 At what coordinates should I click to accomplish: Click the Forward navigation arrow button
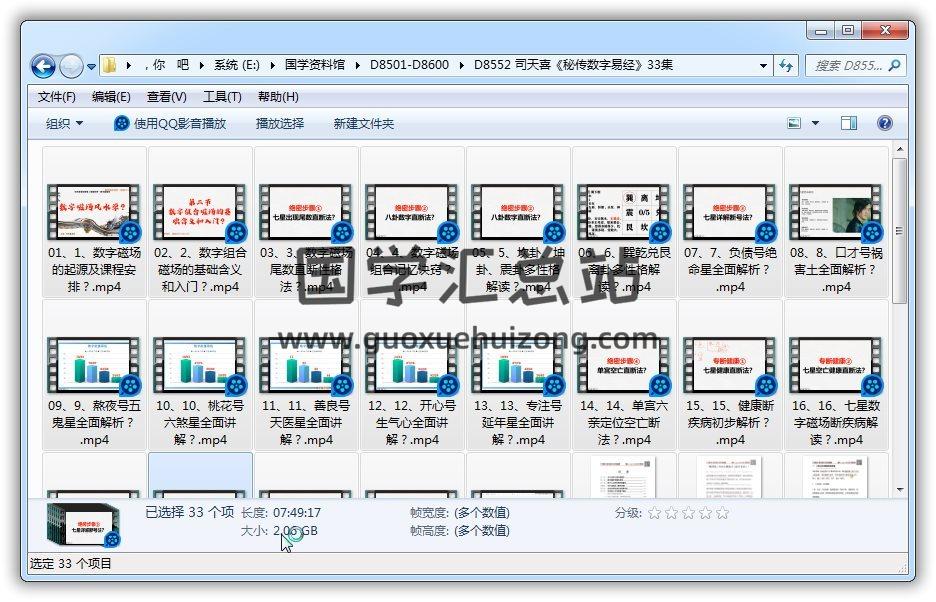(71, 66)
